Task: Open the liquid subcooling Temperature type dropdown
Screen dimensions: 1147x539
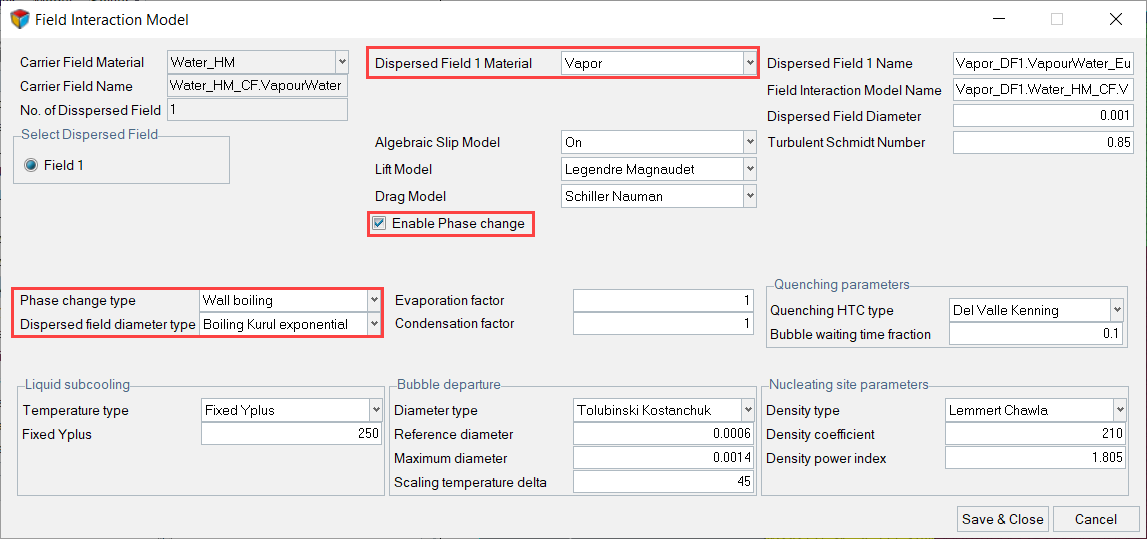Action: pyautogui.click(x=375, y=410)
